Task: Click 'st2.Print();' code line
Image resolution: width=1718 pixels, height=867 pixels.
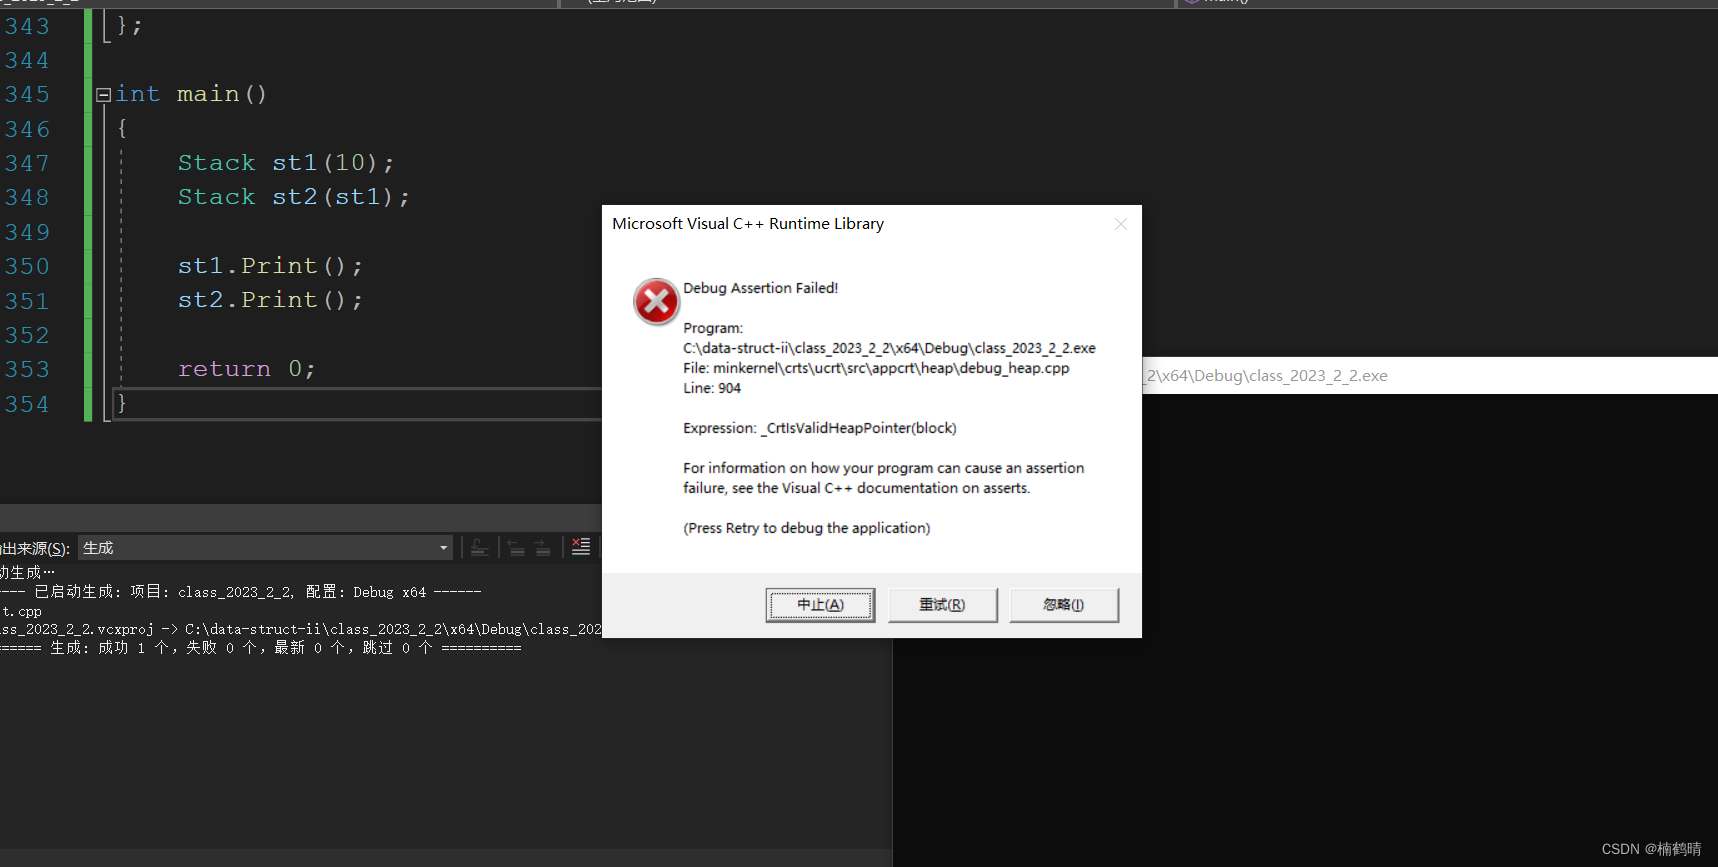Action: coord(270,300)
